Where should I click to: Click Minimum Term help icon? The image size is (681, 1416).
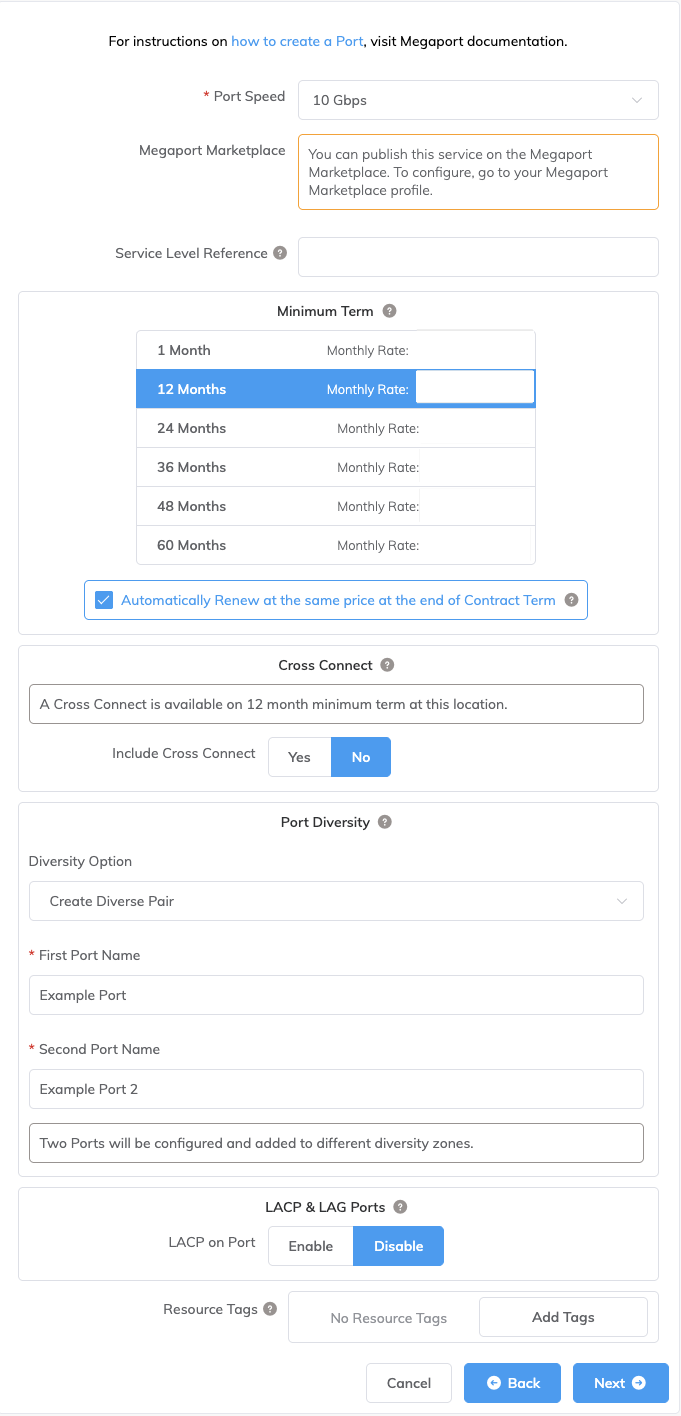click(x=390, y=311)
